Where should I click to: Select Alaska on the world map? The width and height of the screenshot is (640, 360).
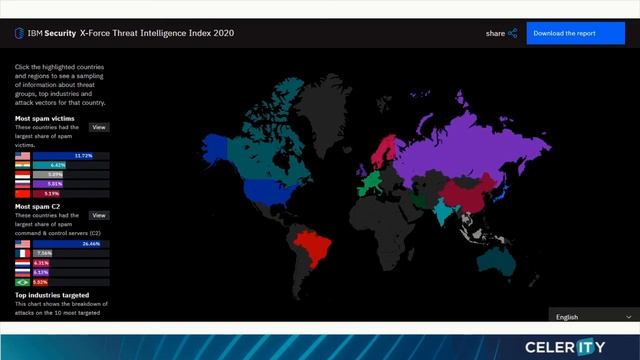215,149
